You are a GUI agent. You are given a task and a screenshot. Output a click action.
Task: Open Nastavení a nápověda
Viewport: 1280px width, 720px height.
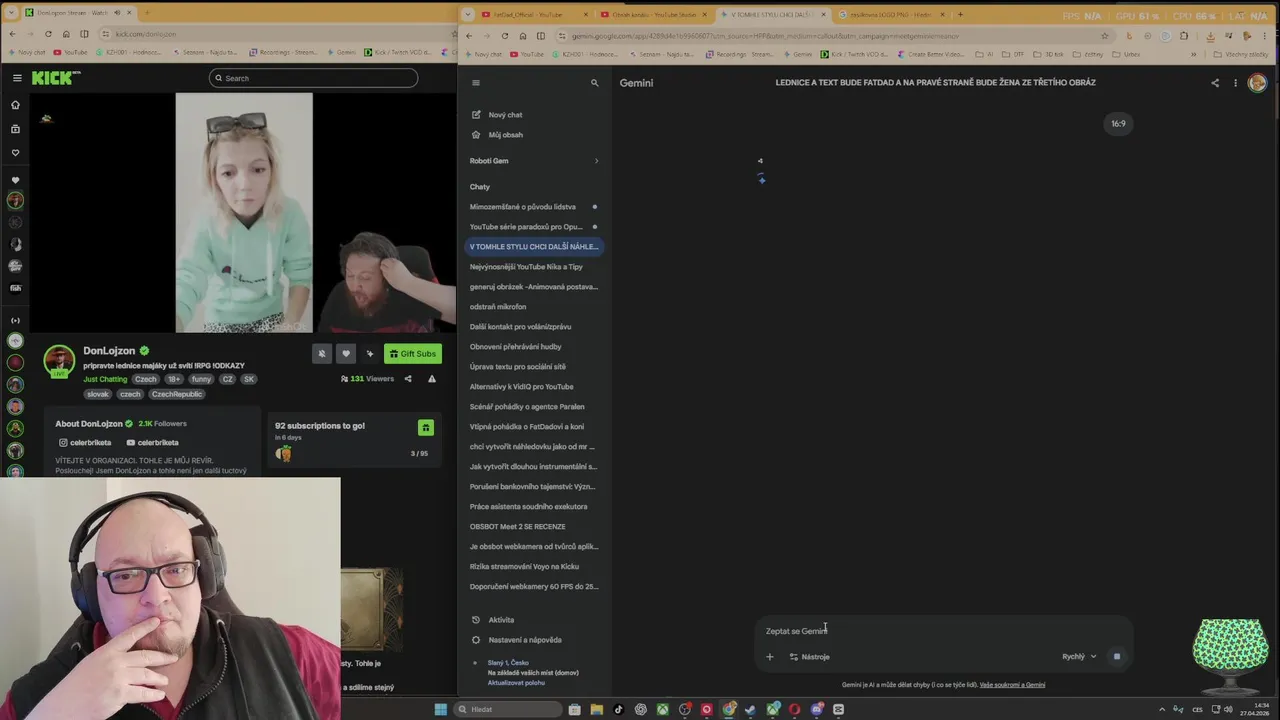516,640
